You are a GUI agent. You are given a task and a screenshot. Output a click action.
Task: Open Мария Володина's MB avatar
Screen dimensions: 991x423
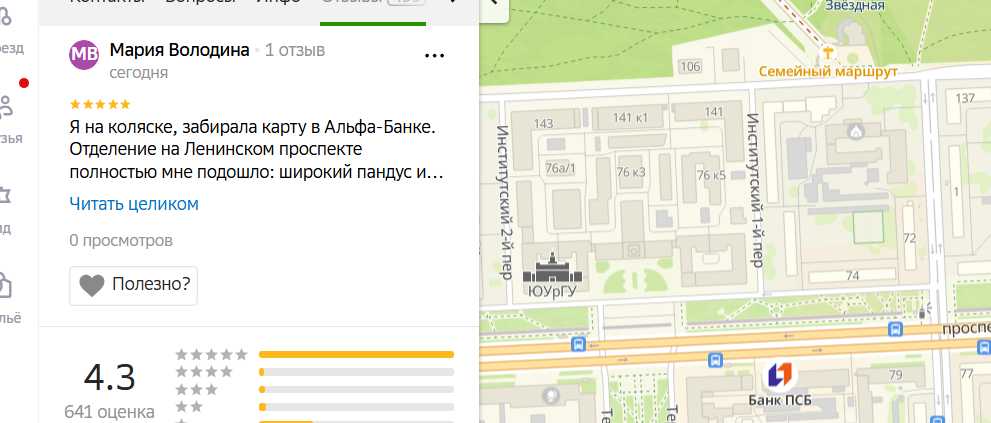pyautogui.click(x=84, y=54)
